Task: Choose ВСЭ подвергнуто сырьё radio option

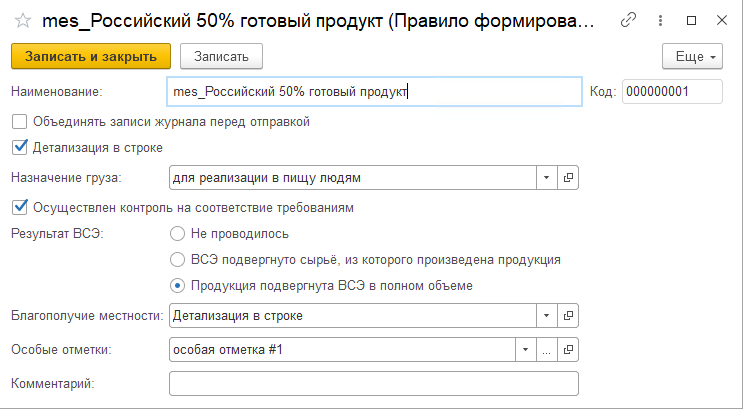Action: [177, 260]
